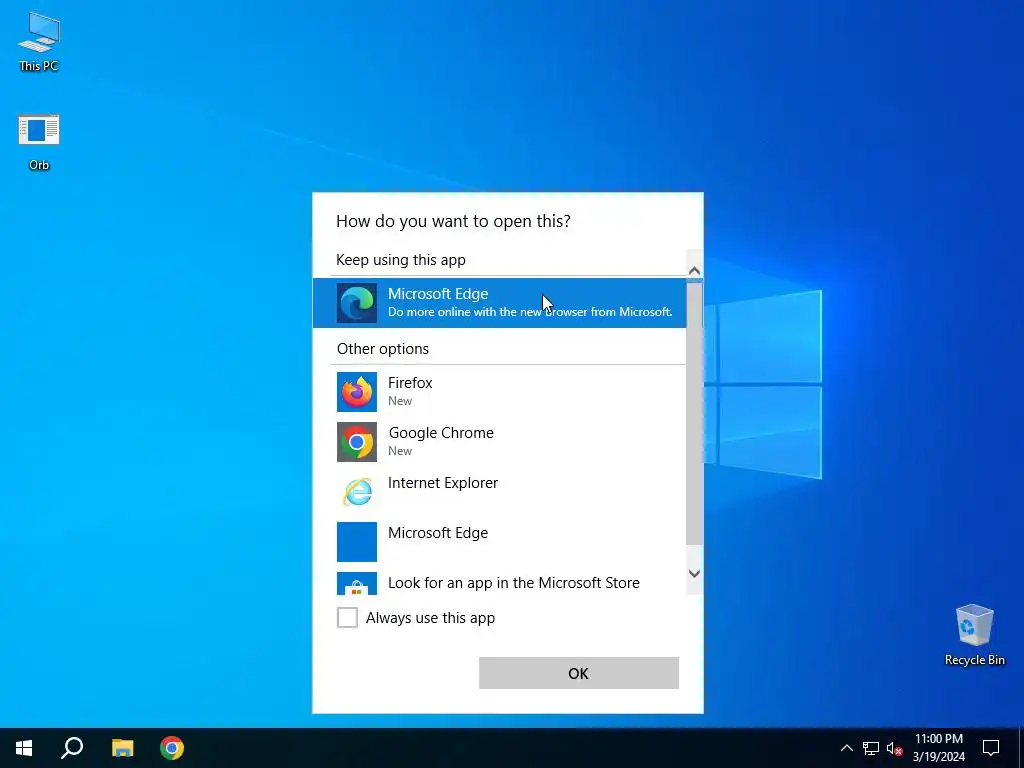1024x768 pixels.
Task: Click the lower Microsoft Edge text label
Action: click(x=438, y=533)
